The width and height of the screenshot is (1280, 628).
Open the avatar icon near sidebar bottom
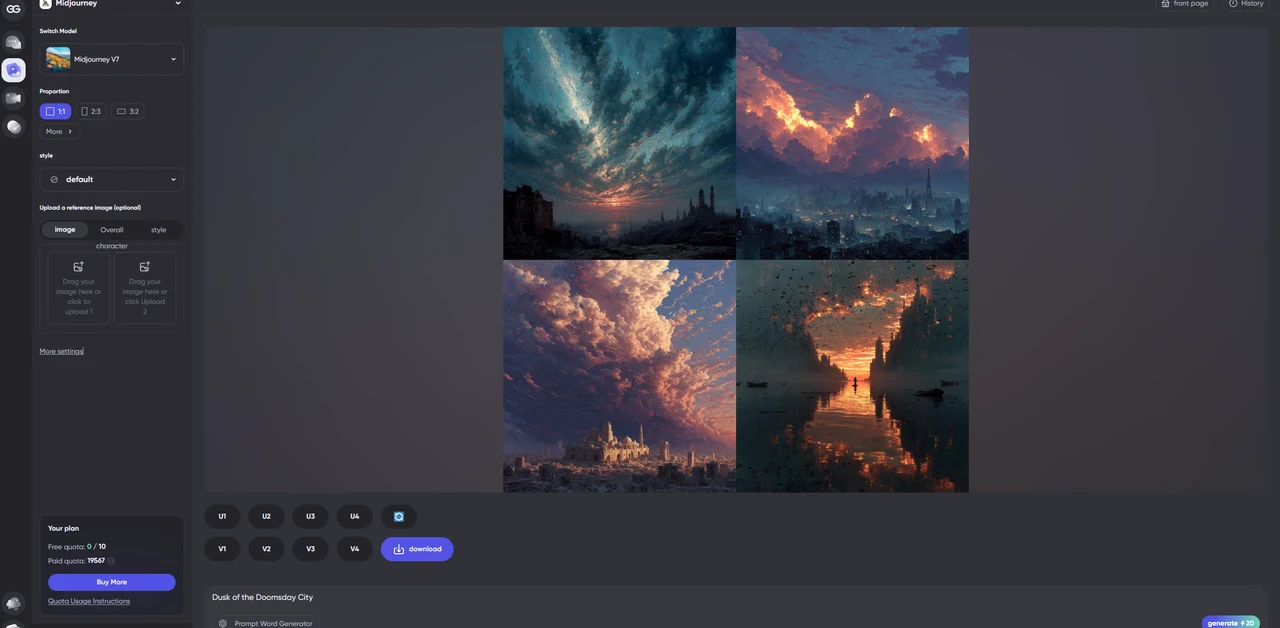(14, 603)
